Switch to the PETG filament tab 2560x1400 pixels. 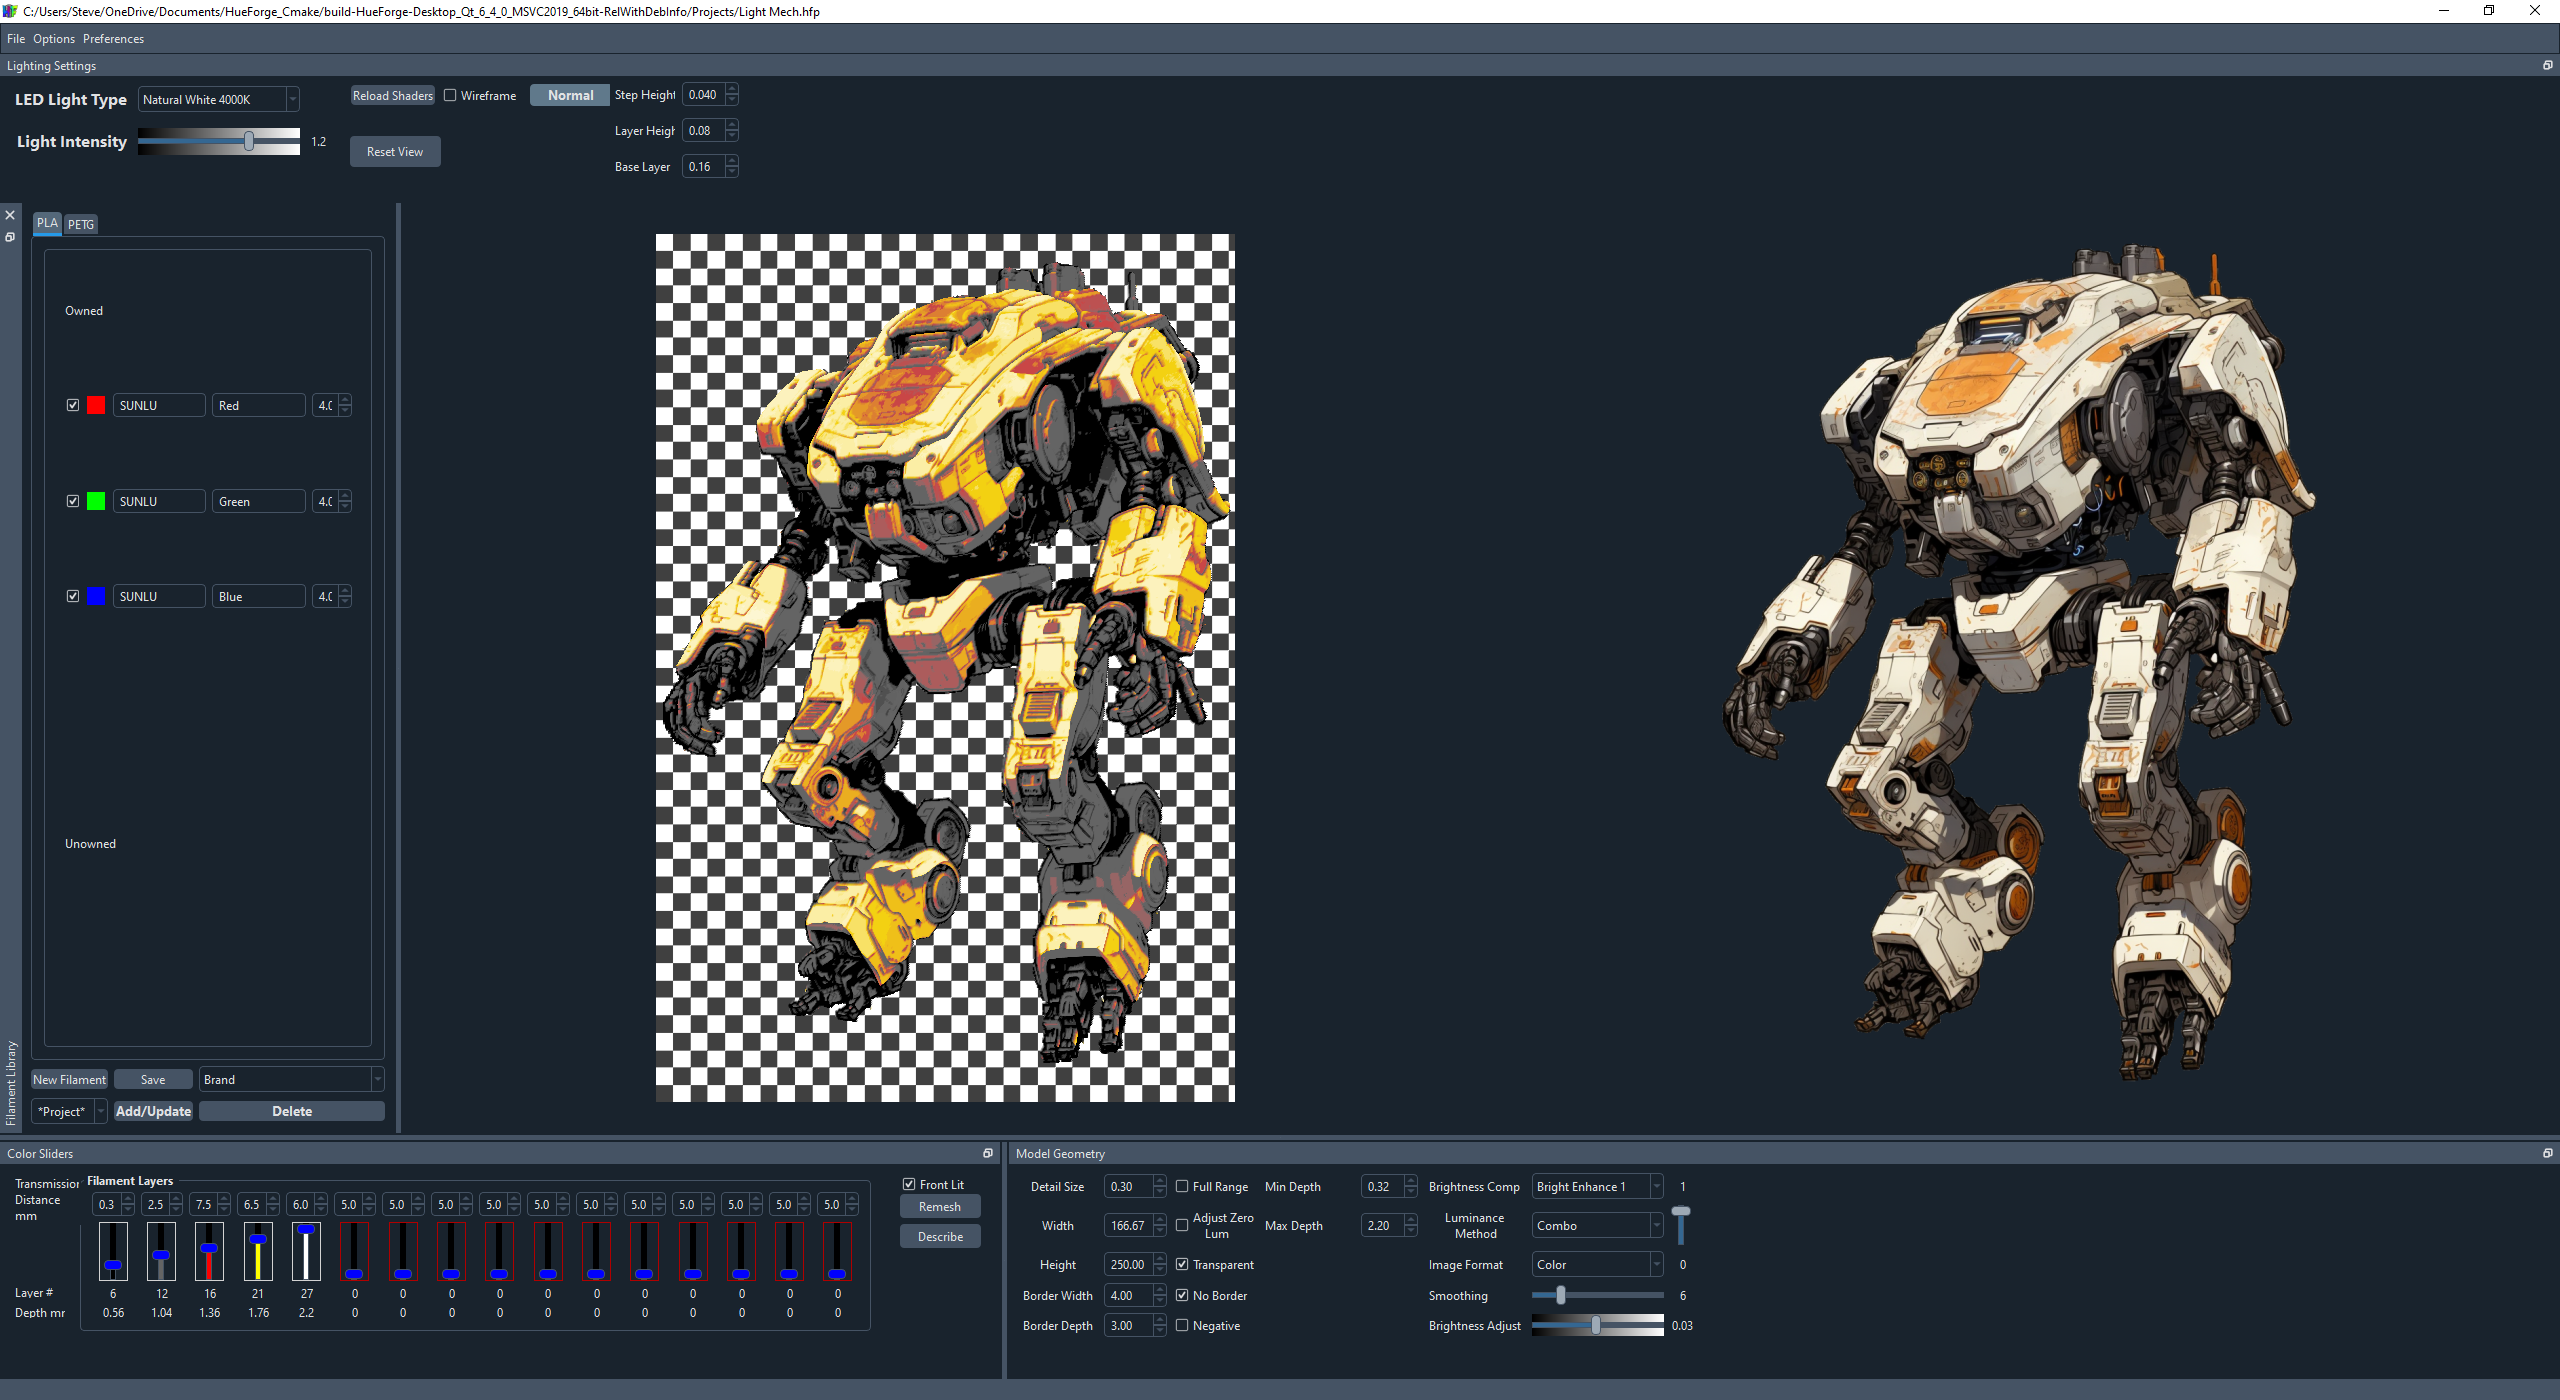(x=81, y=224)
